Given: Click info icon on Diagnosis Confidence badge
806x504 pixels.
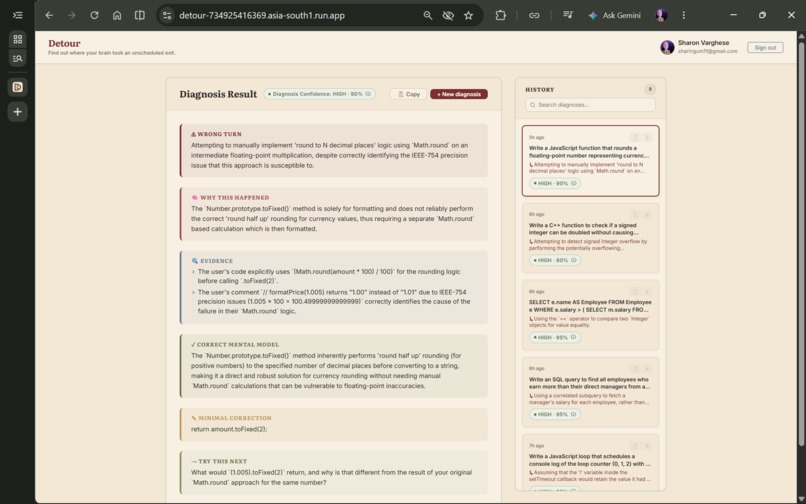Looking at the screenshot, I should (368, 94).
